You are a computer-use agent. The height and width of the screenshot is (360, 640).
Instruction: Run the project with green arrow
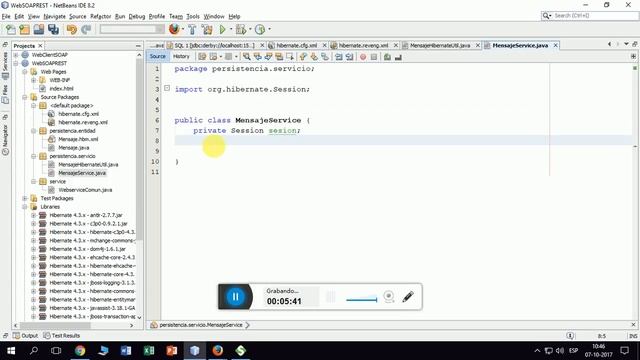point(222,29)
